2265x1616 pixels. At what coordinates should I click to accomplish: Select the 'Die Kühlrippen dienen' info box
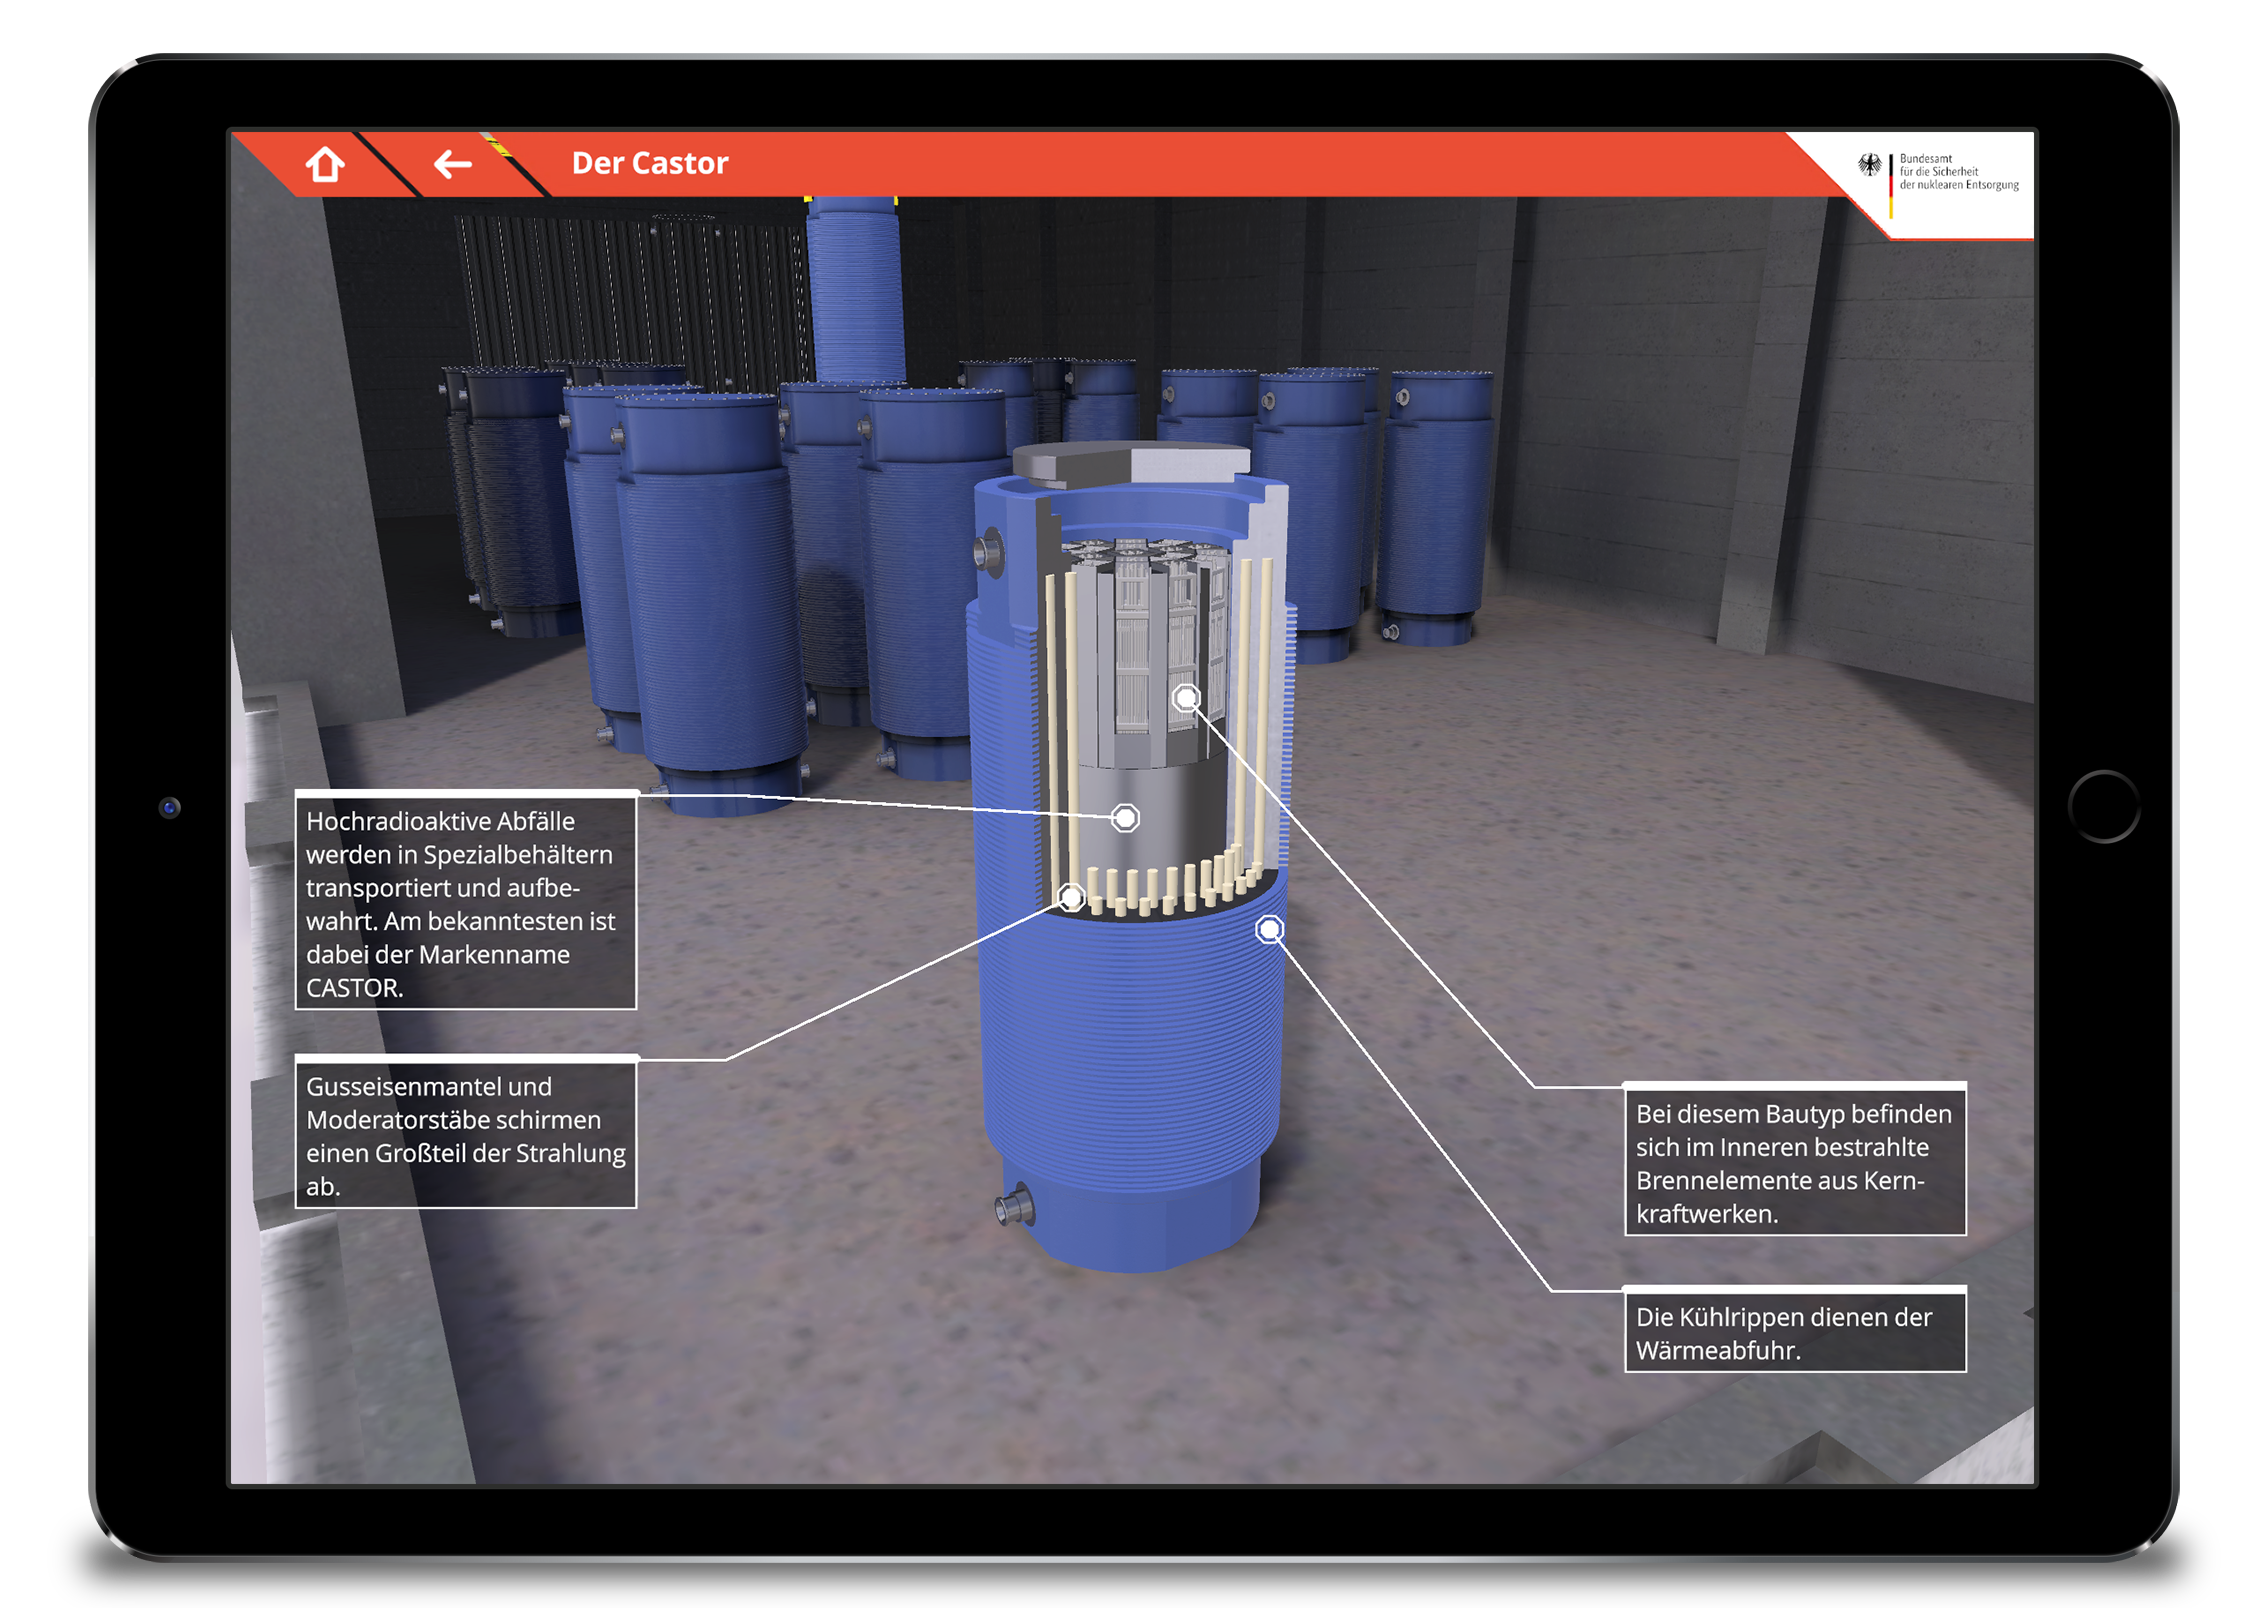[1795, 1332]
